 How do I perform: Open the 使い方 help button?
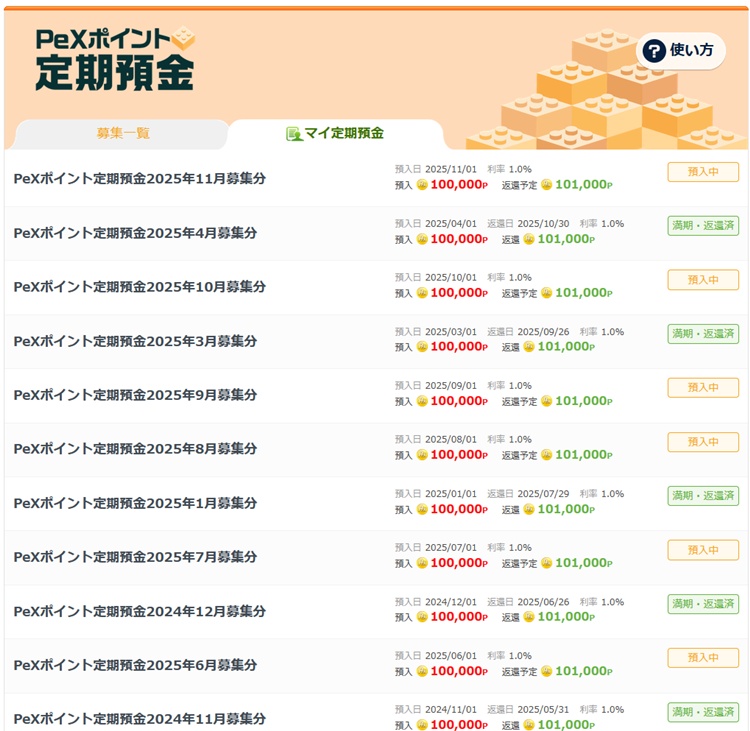[681, 51]
